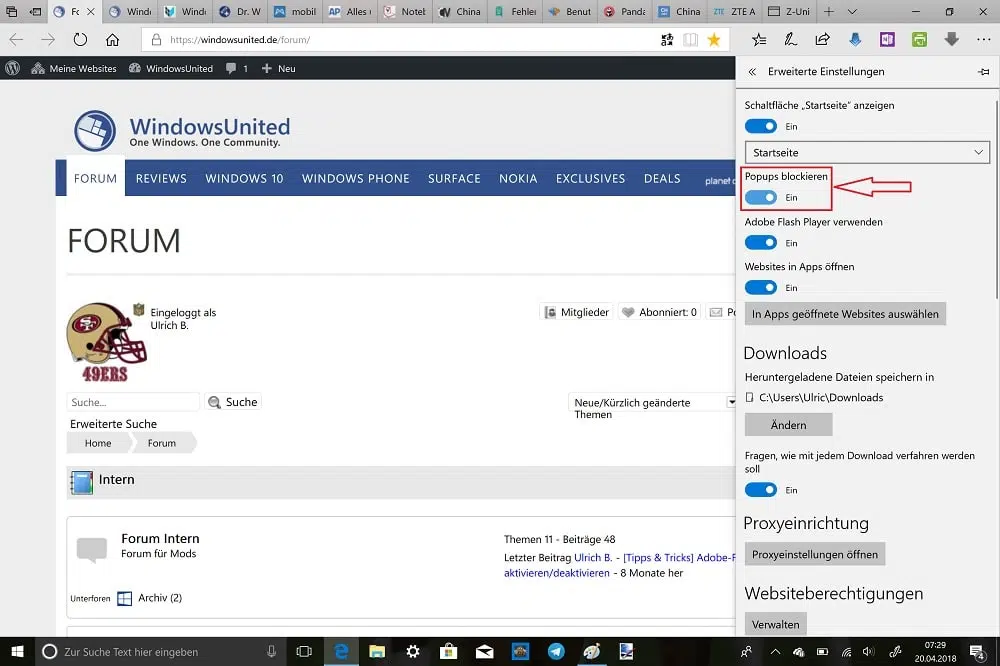Open the favorites hub

[759, 40]
